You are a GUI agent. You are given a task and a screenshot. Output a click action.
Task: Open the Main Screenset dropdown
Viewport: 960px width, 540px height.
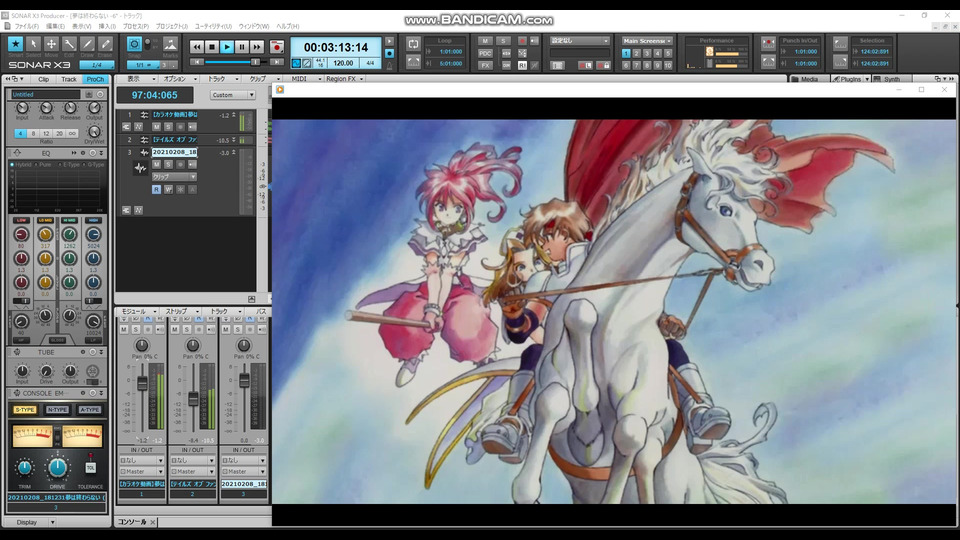point(647,41)
